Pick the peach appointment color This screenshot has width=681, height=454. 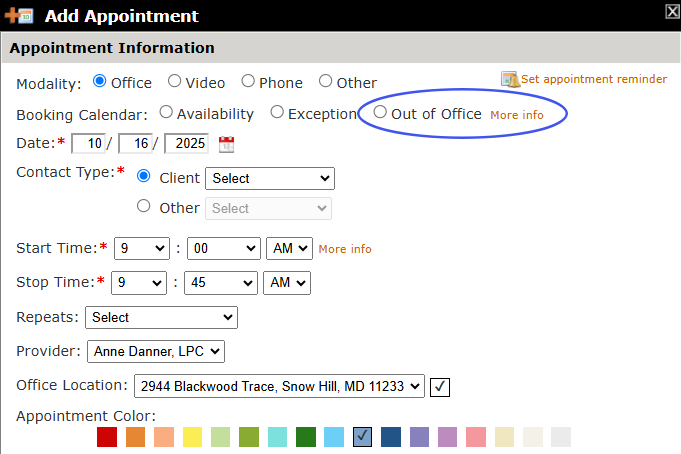pos(164,437)
